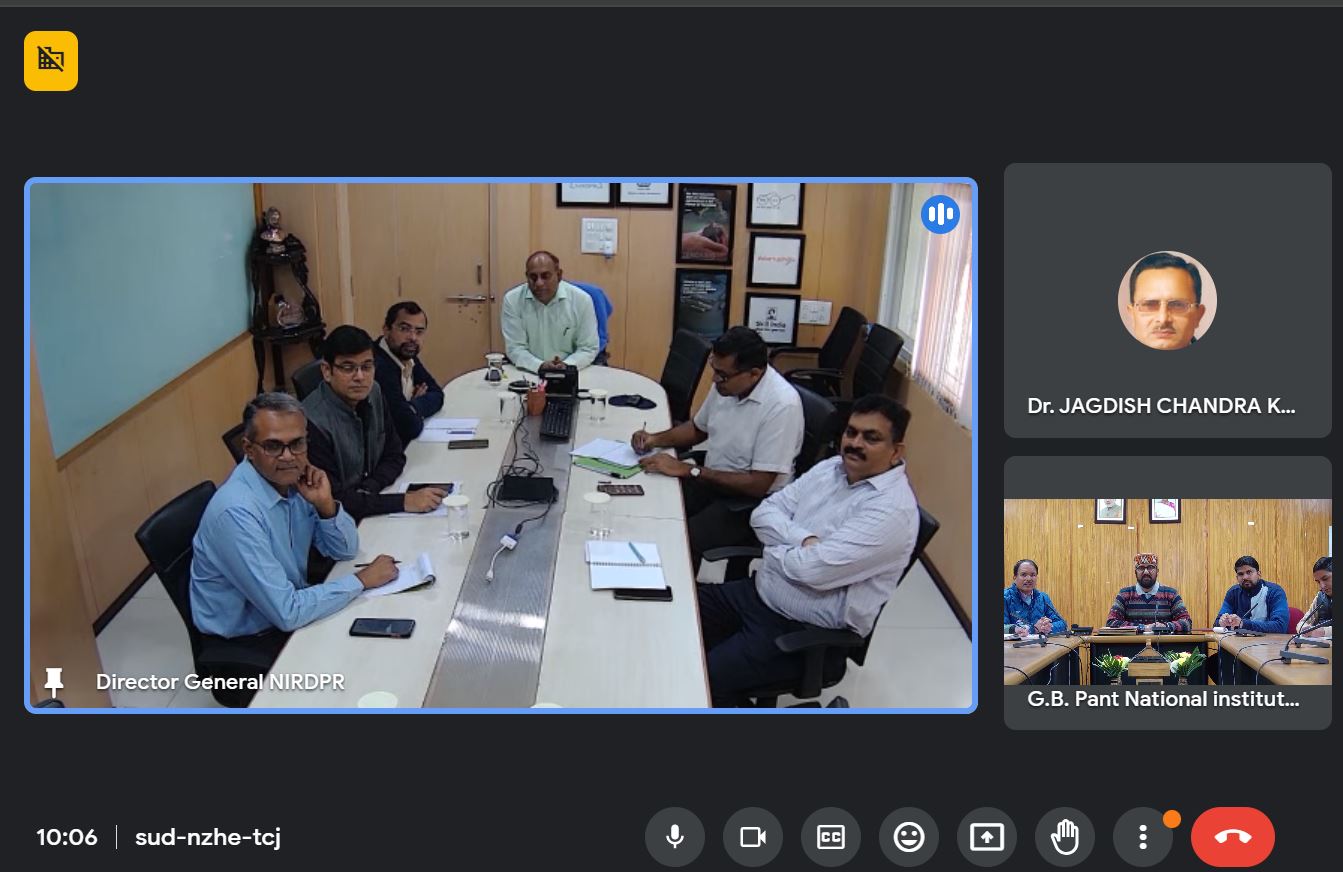Click the Dr. JAGDISH CHANDRA name label
Viewport: 1343px width, 872px height.
1161,406
